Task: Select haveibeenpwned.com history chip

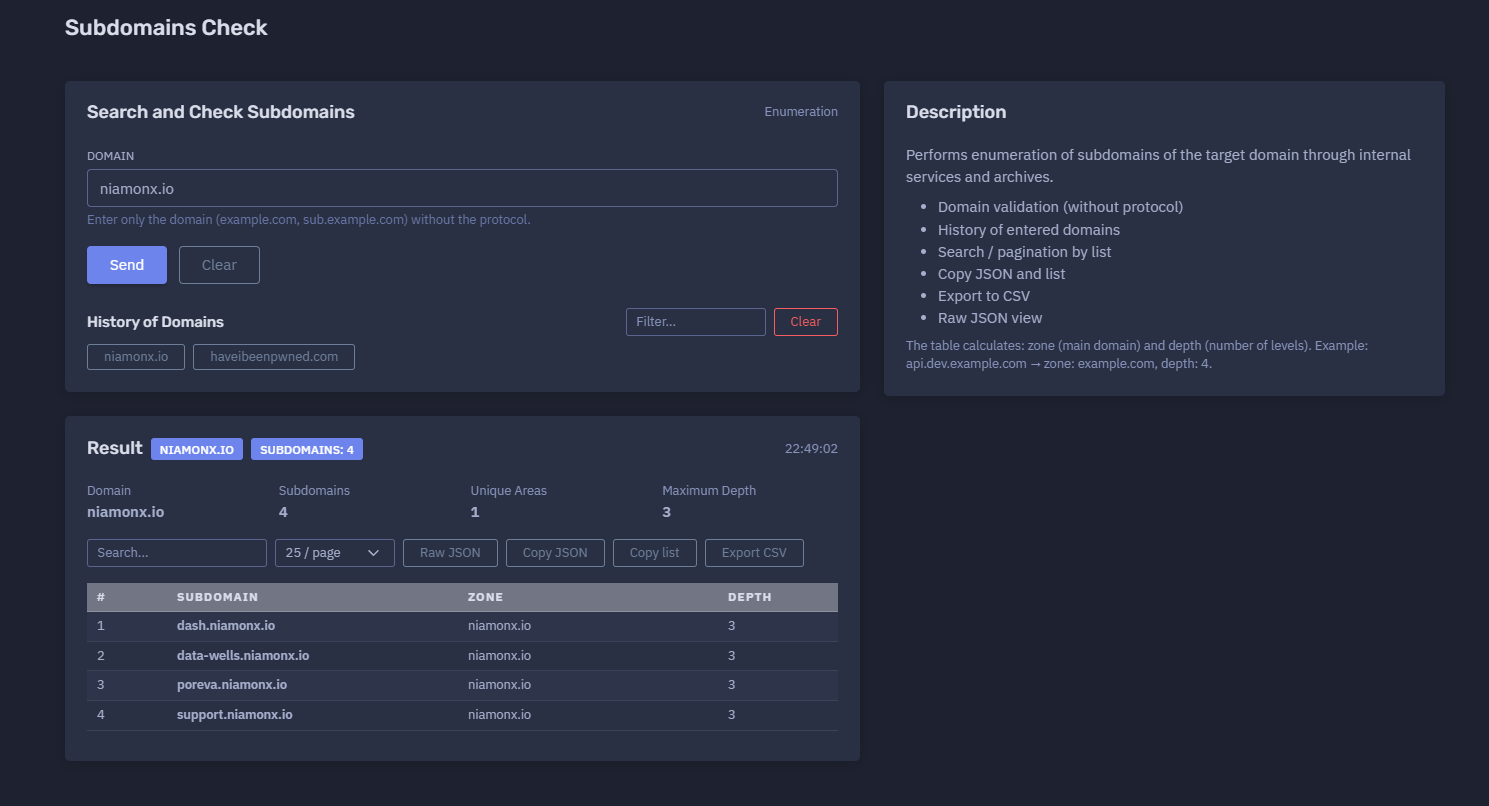Action: [274, 357]
